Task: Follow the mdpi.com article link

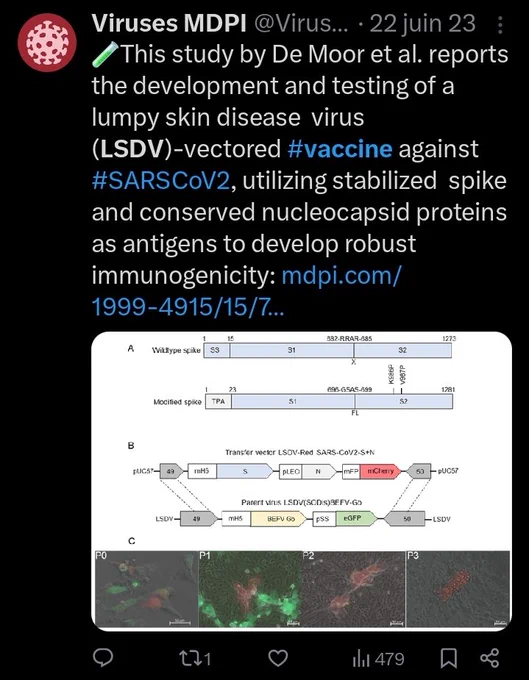Action: [x=247, y=291]
